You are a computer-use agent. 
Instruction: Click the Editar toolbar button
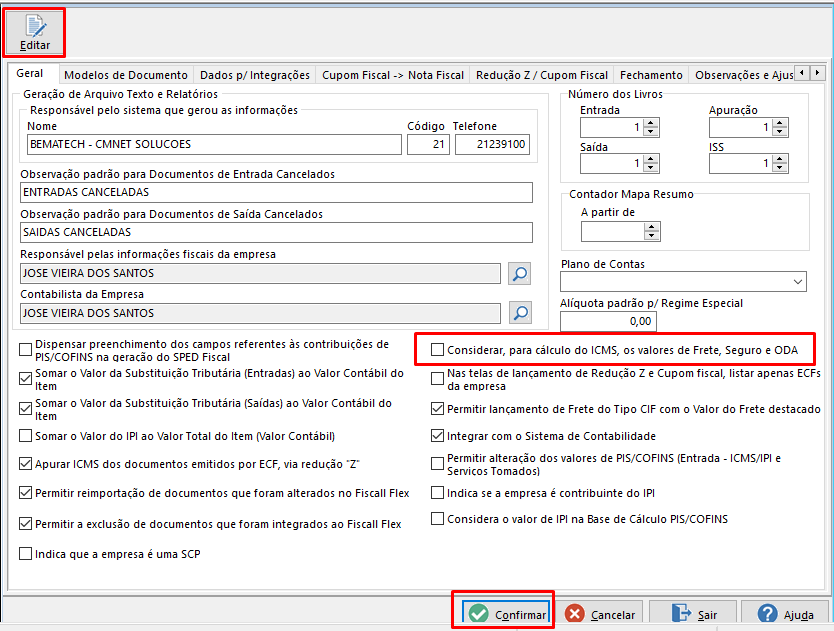(x=35, y=33)
